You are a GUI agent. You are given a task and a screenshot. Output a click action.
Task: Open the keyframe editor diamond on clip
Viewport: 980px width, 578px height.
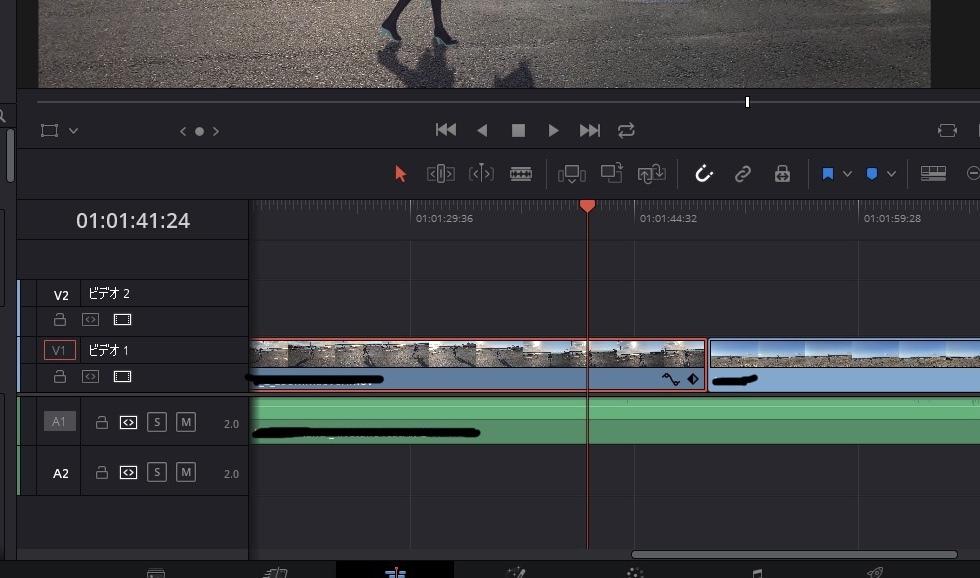693,379
